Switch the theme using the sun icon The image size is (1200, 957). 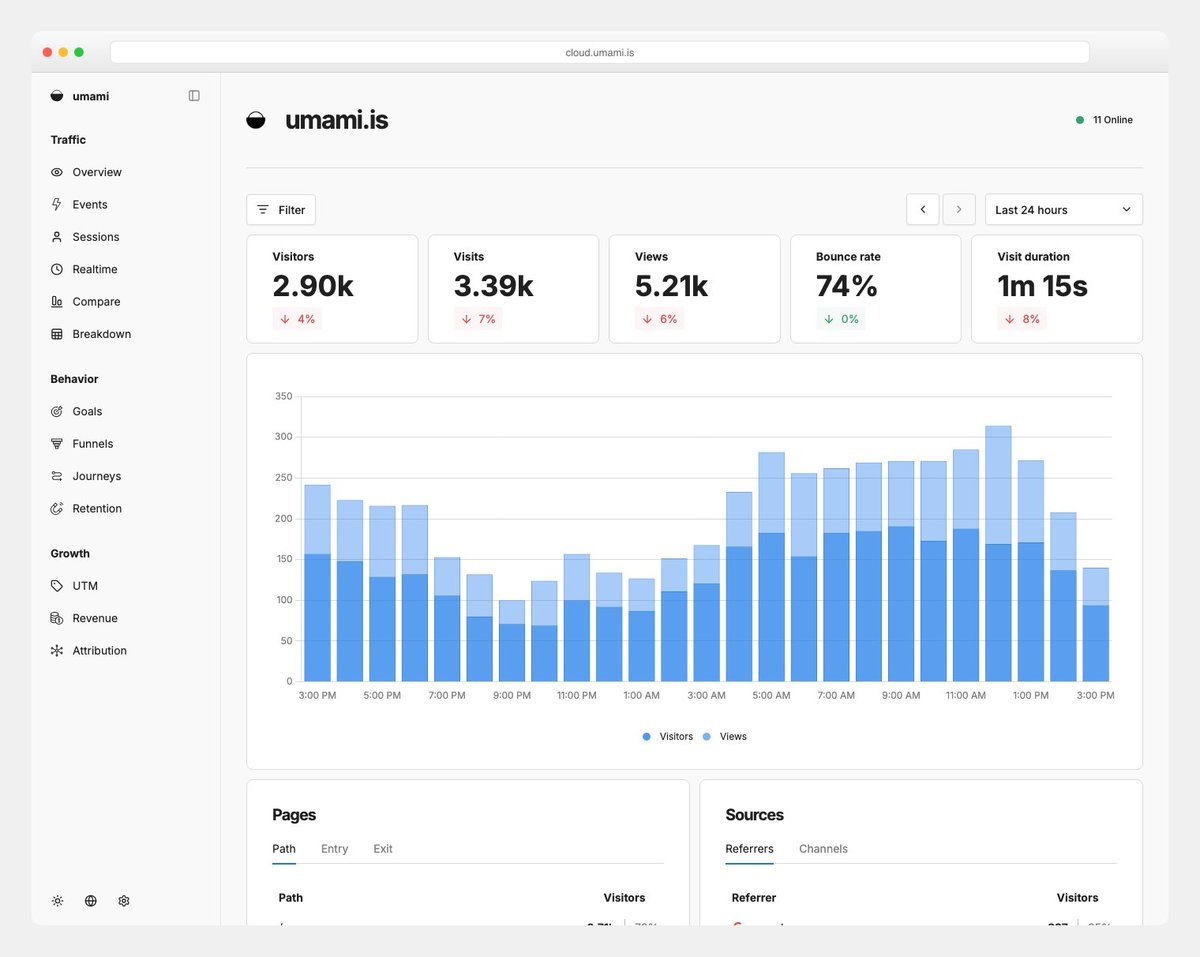(x=58, y=900)
